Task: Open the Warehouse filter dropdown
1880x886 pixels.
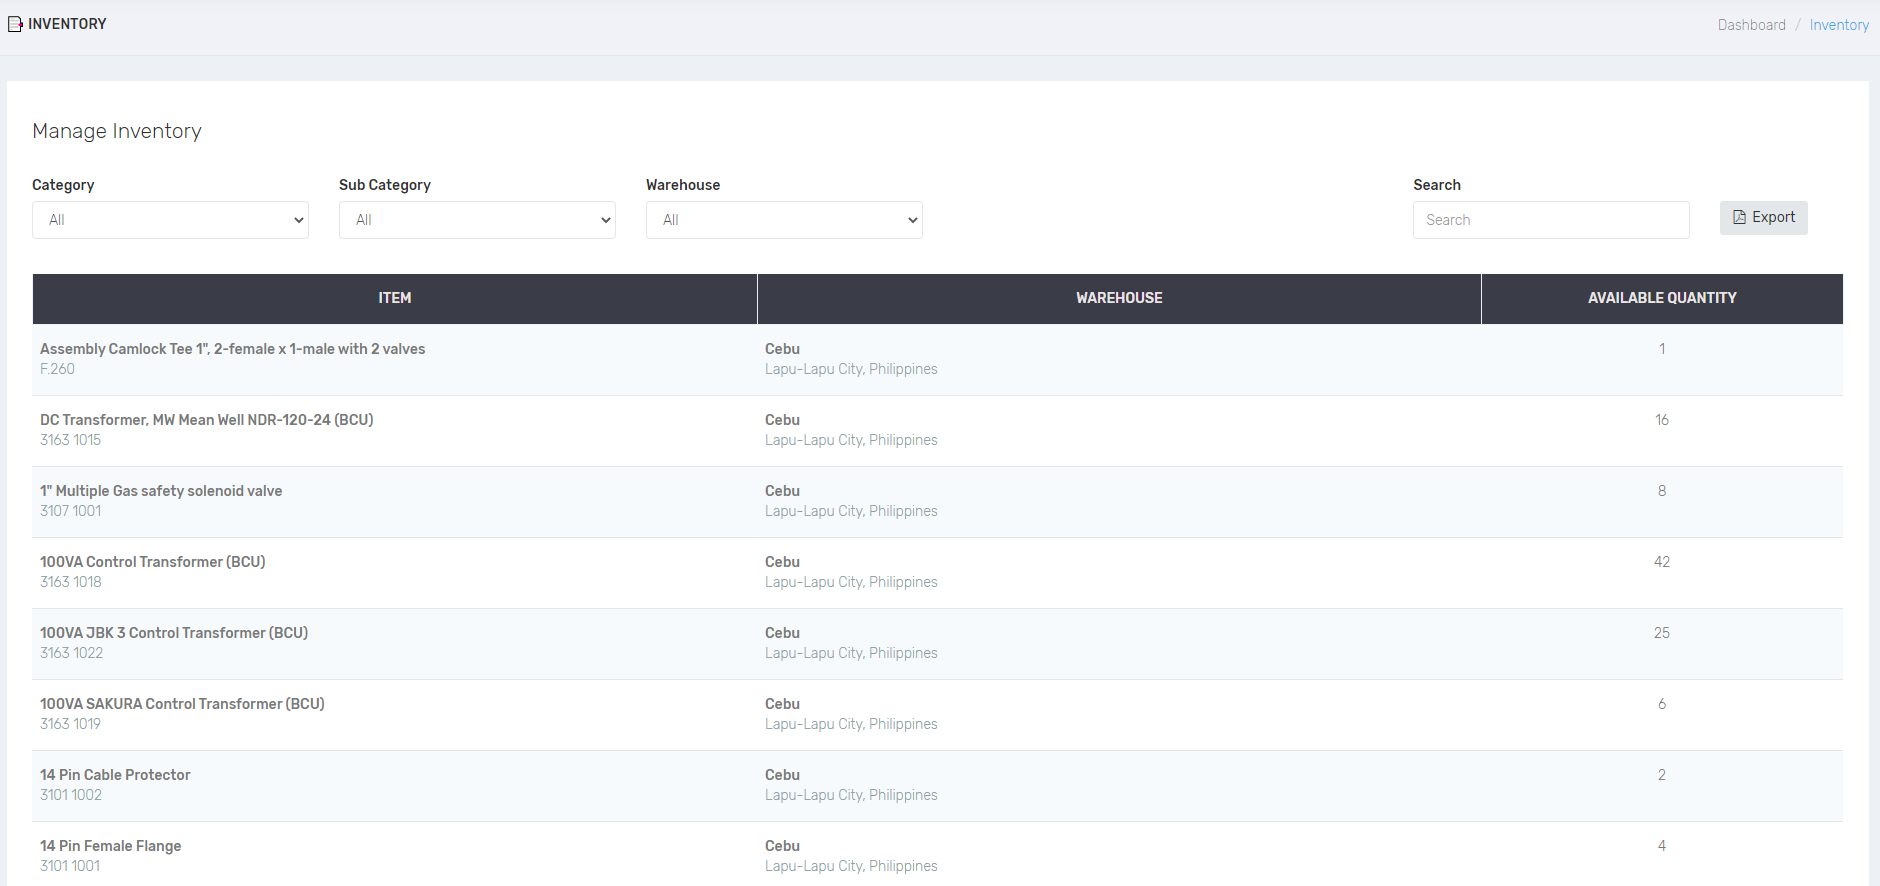Action: tap(784, 220)
